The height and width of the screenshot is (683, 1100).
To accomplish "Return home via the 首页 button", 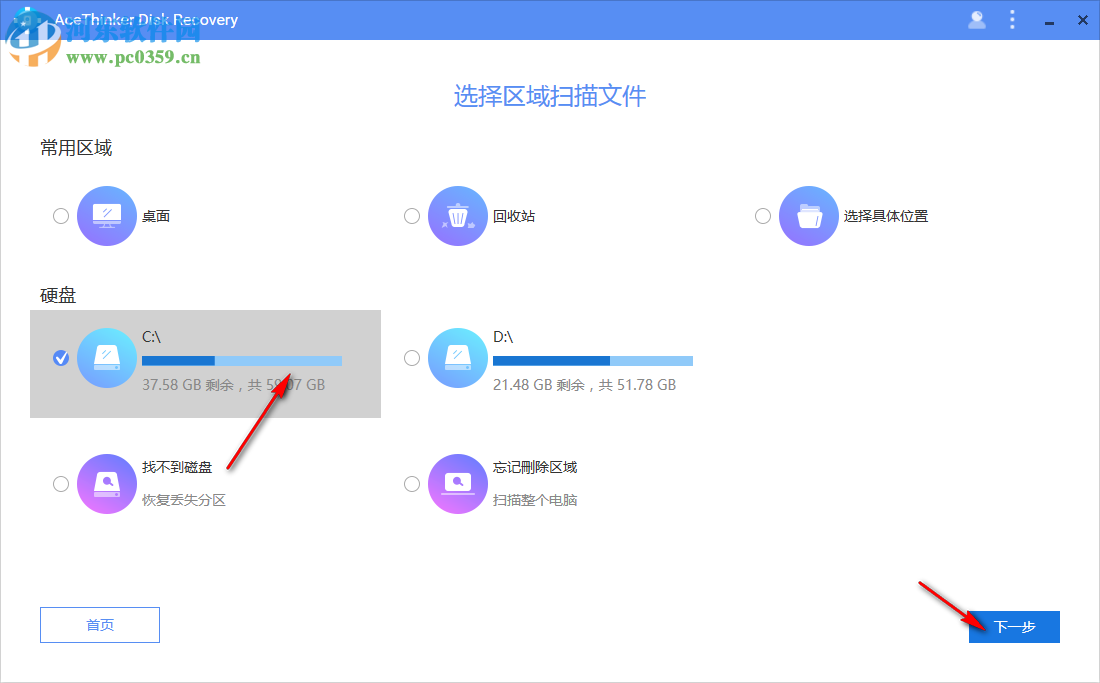I will pyautogui.click(x=99, y=624).
